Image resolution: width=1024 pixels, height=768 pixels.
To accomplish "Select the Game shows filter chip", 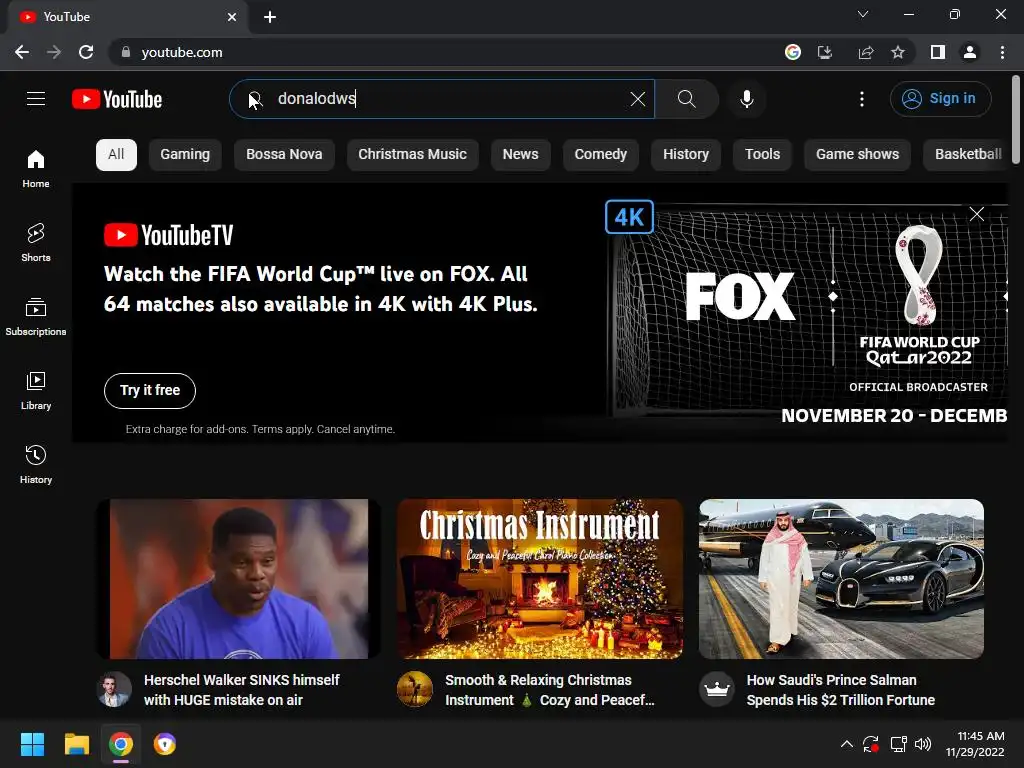I will pyautogui.click(x=857, y=155).
